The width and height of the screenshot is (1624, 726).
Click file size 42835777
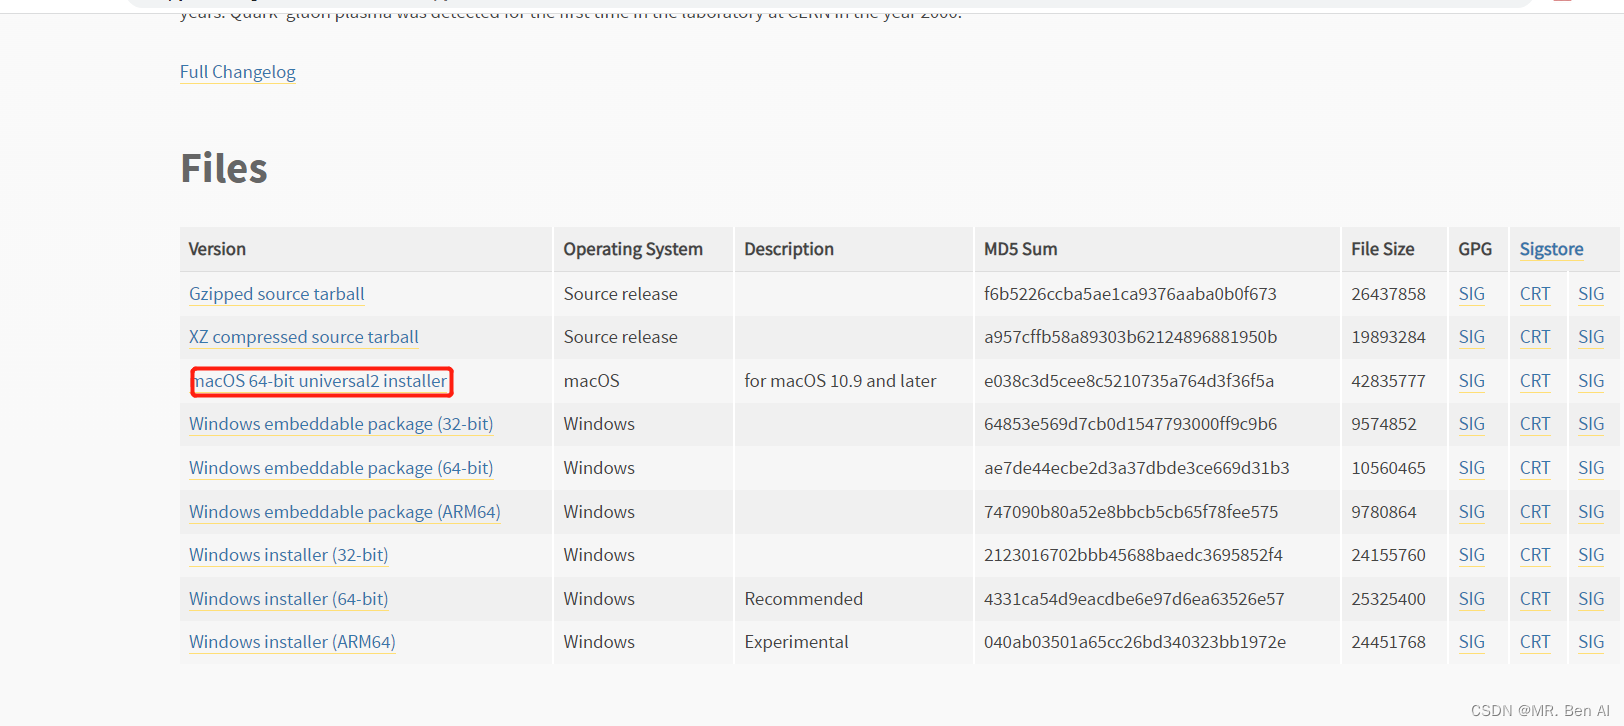[x=1388, y=381]
